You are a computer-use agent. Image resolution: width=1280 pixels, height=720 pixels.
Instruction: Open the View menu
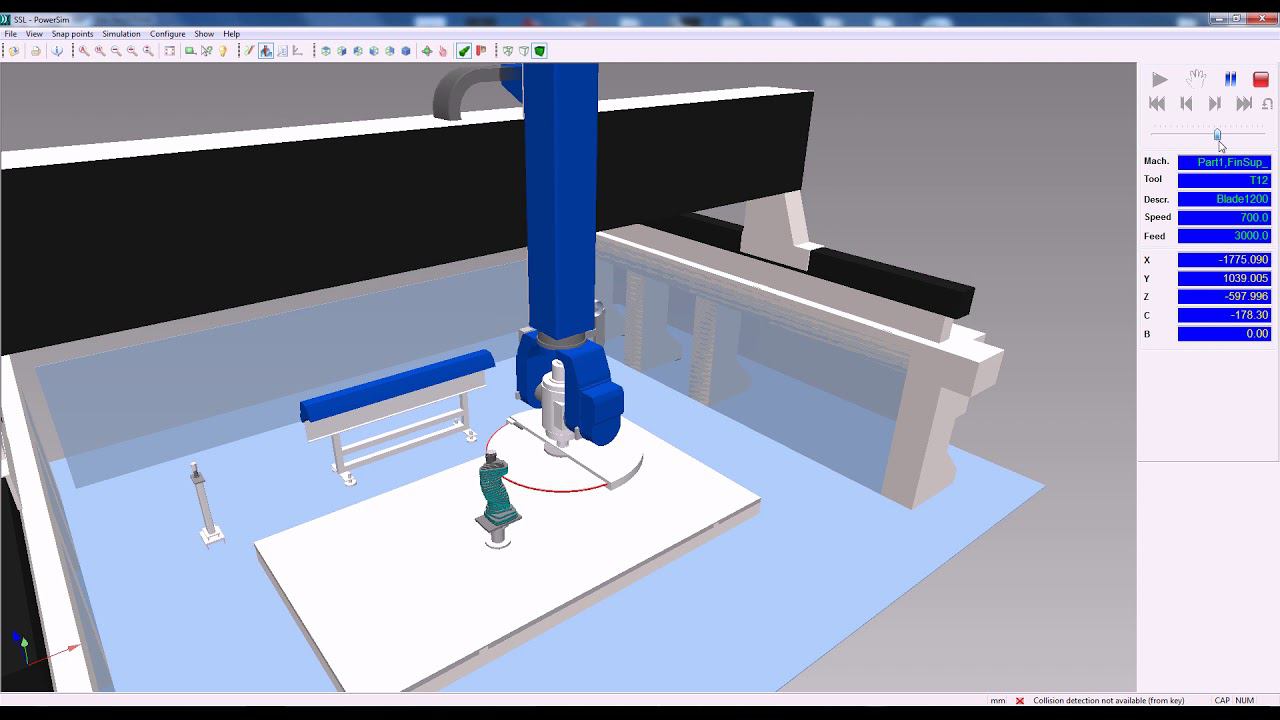pos(34,34)
